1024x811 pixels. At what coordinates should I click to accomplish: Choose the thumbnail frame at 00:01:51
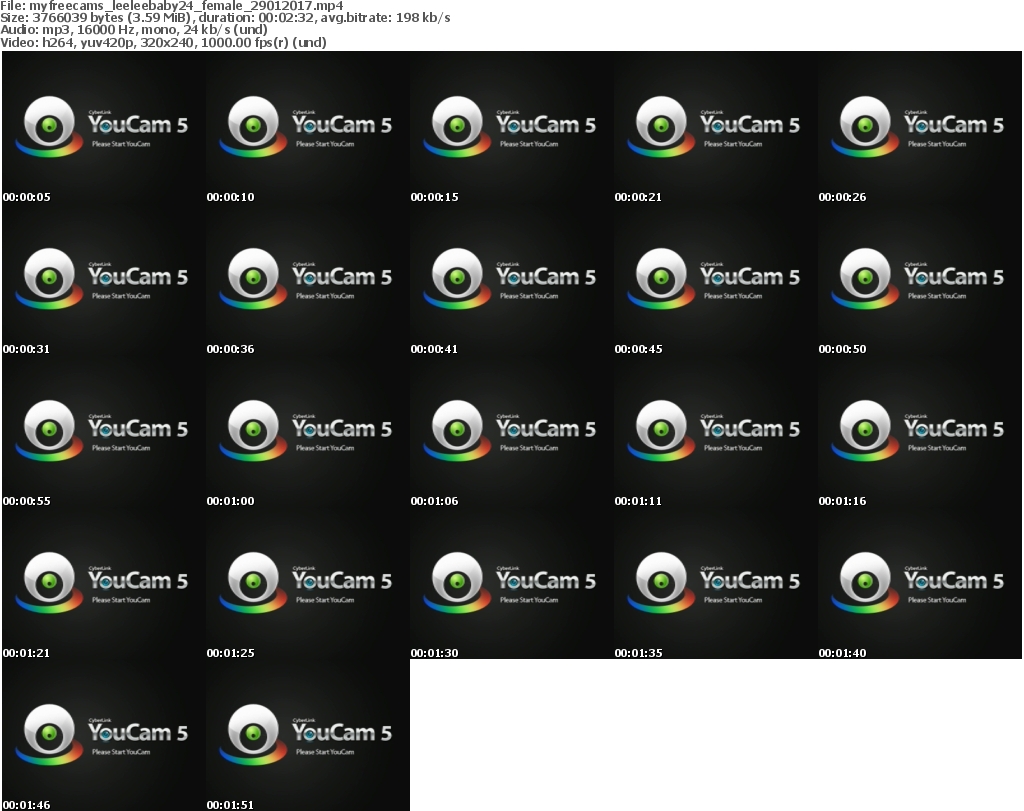point(308,735)
